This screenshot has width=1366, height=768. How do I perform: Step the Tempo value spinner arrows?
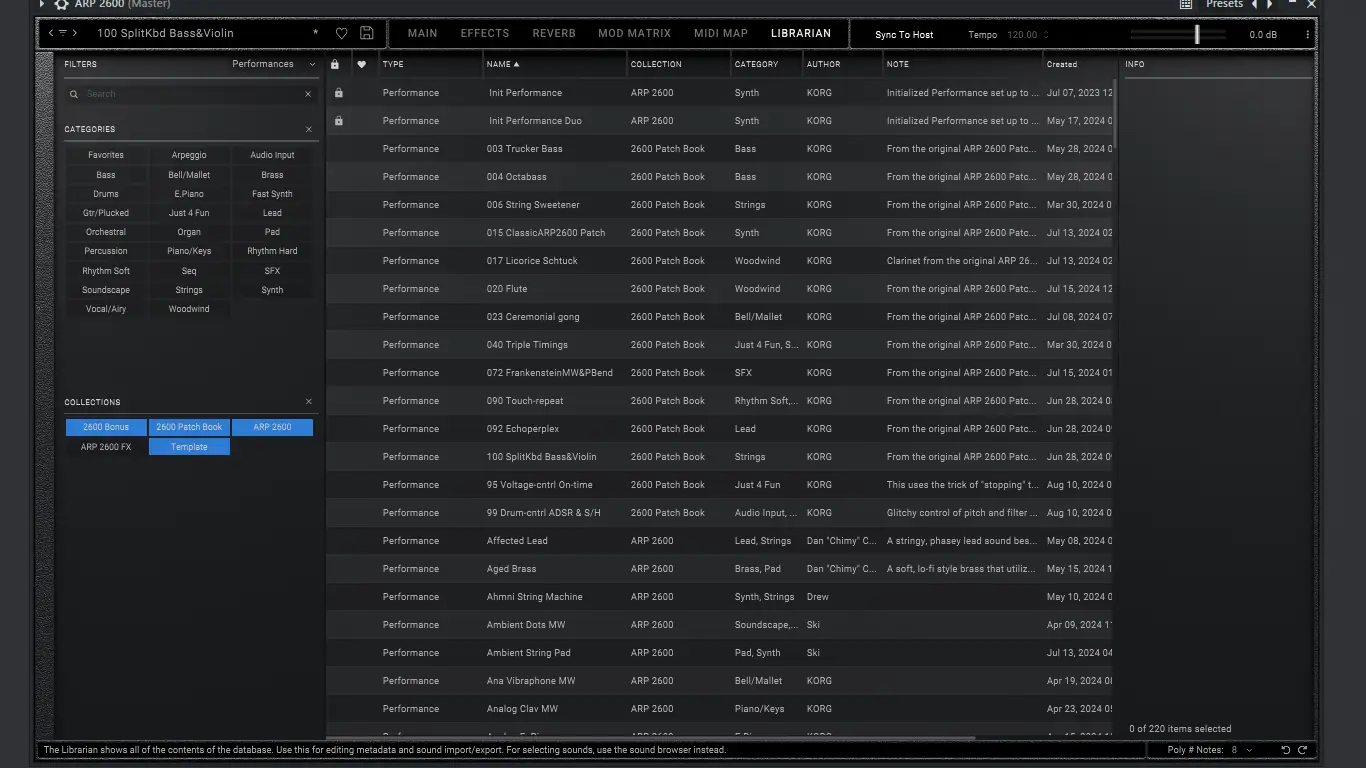(1046, 35)
